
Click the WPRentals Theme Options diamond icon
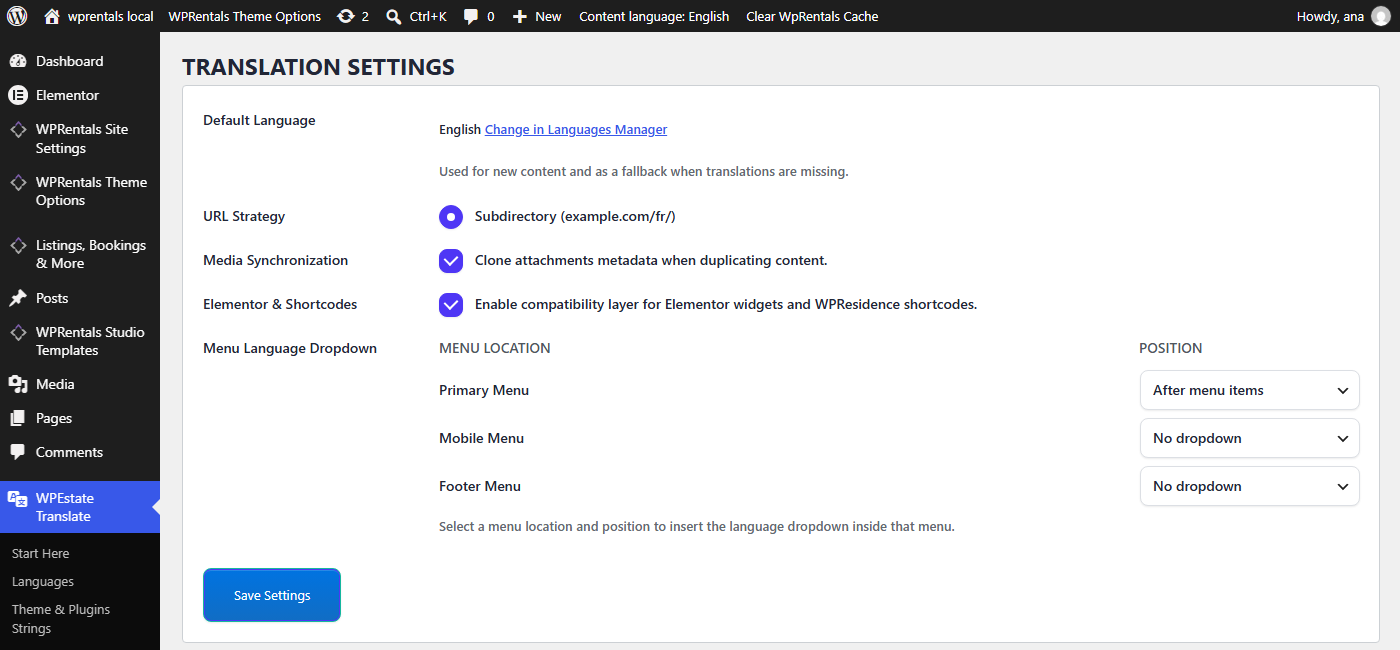(17, 182)
